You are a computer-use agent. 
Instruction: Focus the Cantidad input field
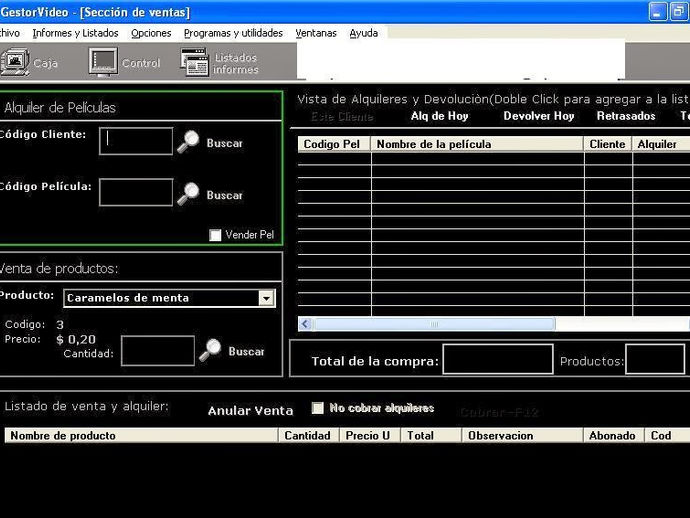[158, 351]
